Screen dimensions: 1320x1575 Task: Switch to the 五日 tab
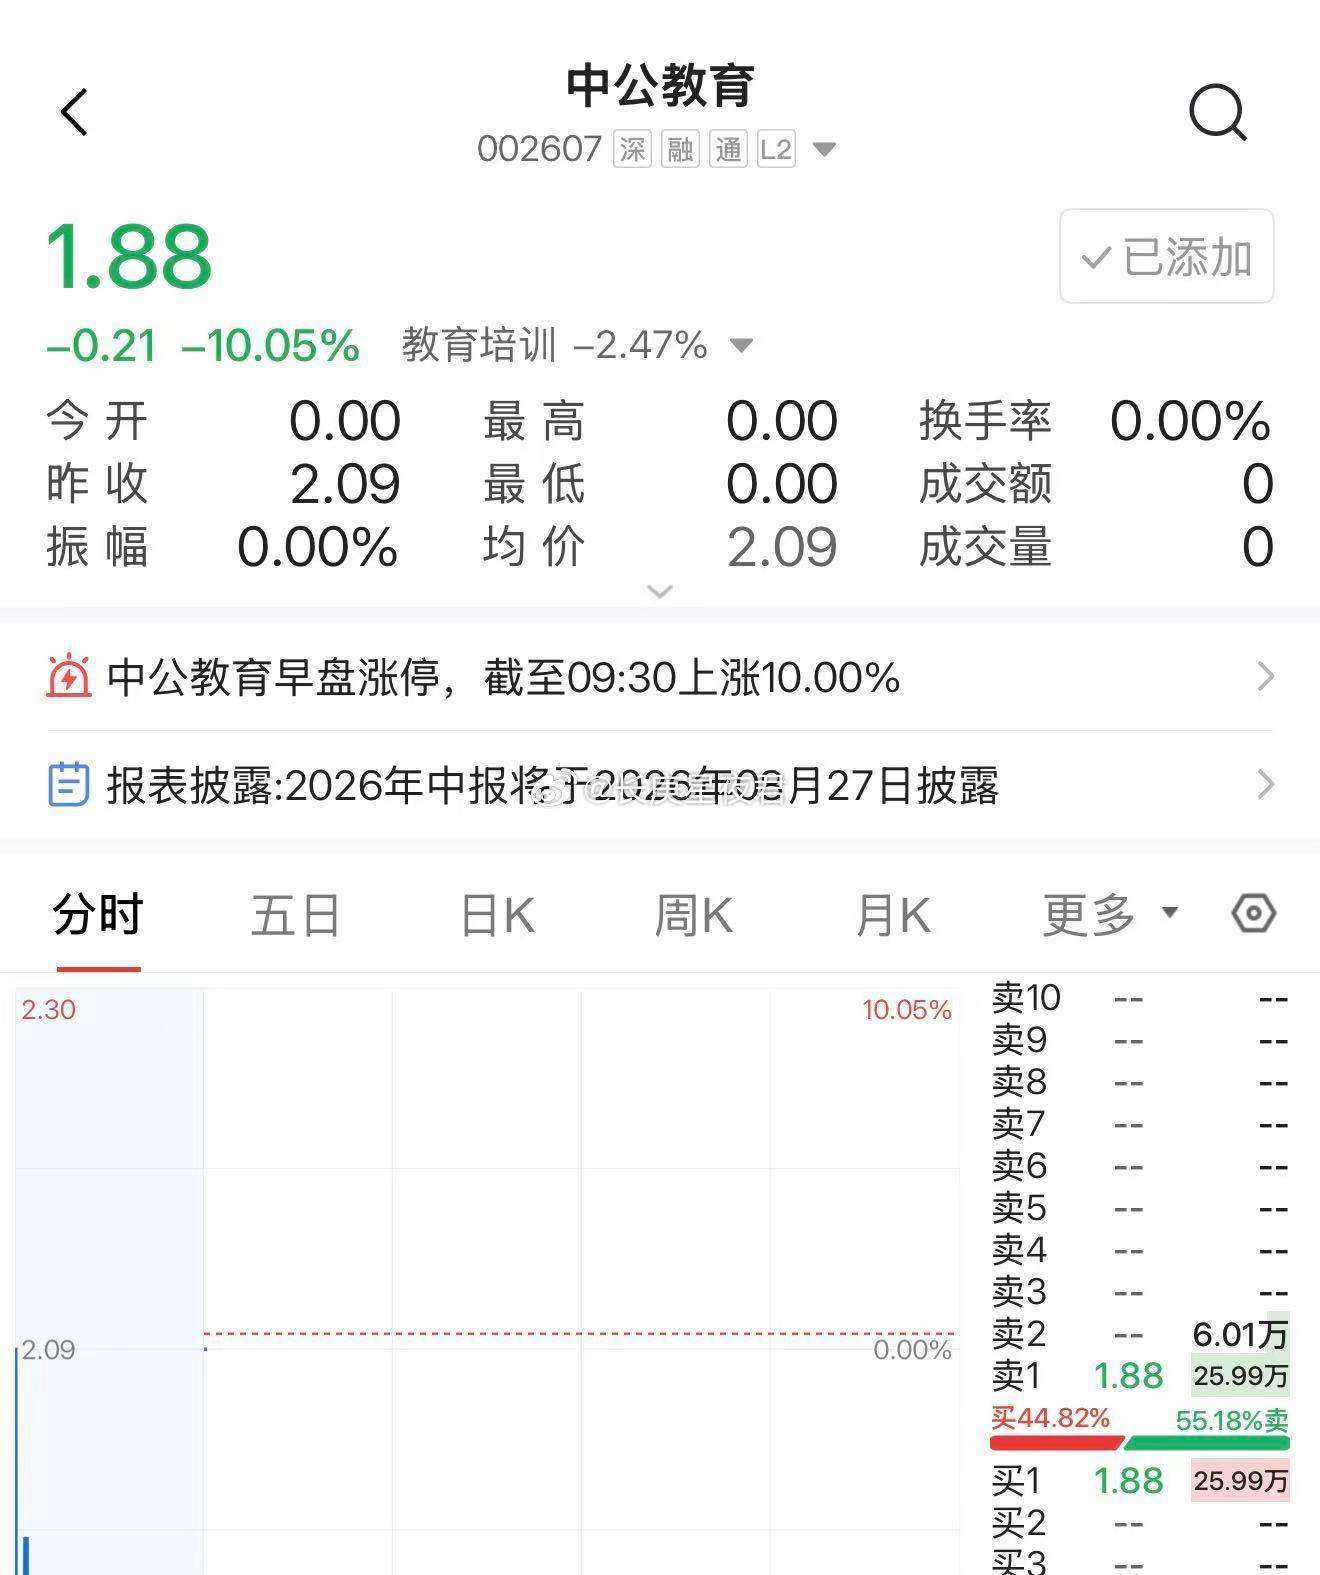click(x=296, y=914)
